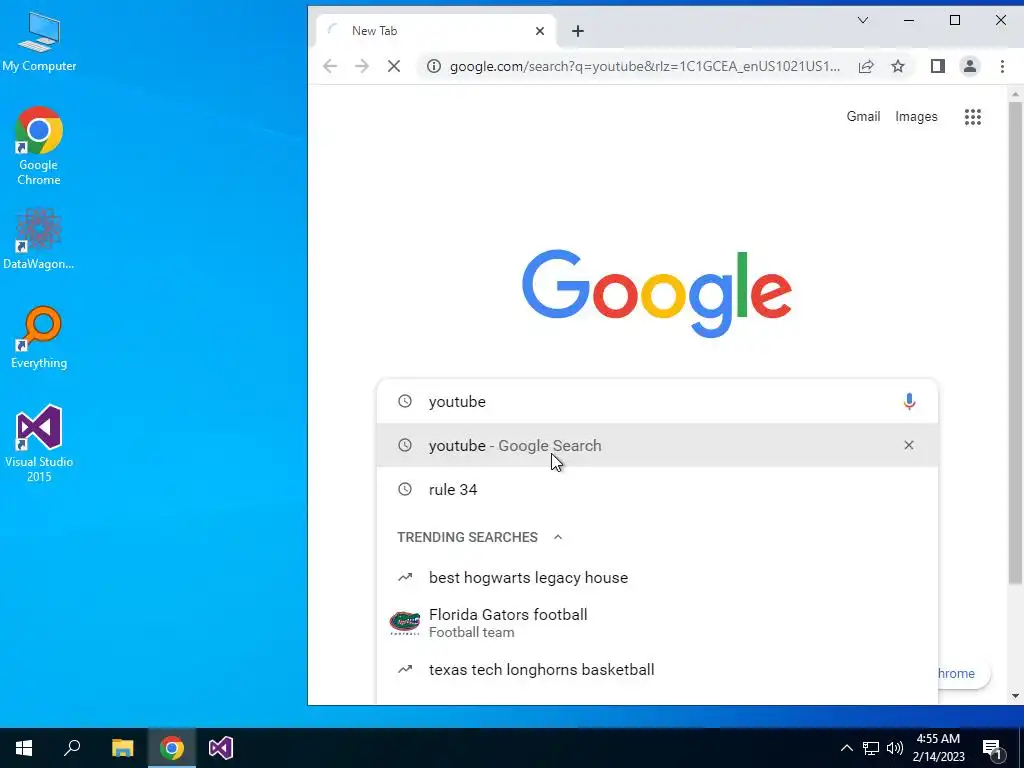This screenshot has height=768, width=1024.
Task: Click the search box containing youtube
Action: click(657, 402)
